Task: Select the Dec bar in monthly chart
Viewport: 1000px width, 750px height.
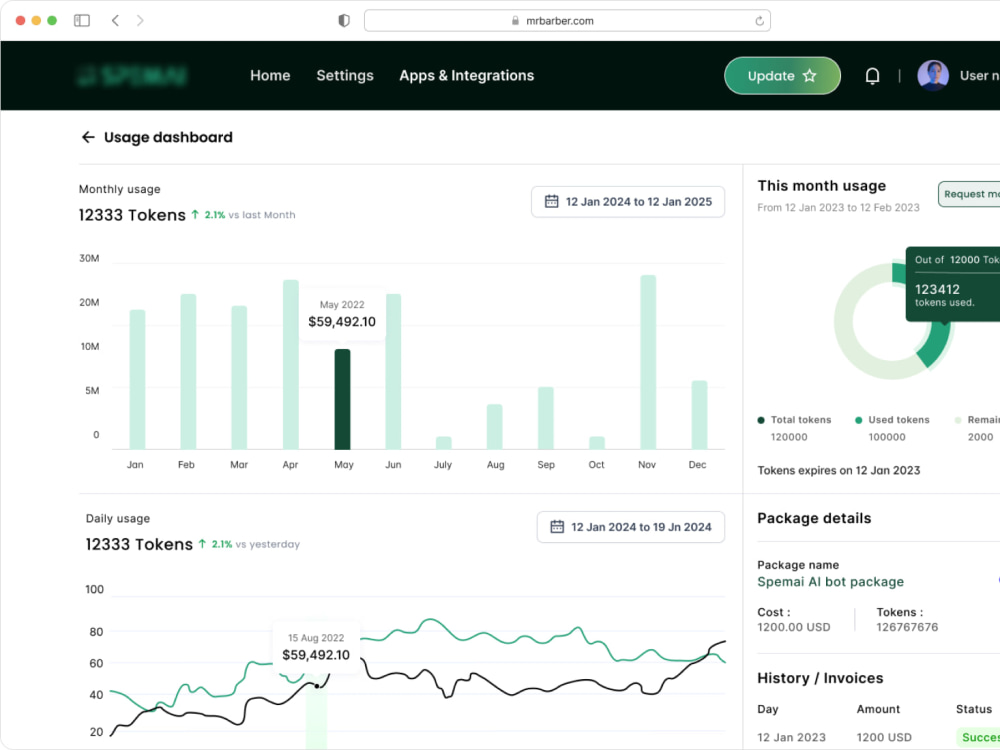Action: [x=700, y=415]
